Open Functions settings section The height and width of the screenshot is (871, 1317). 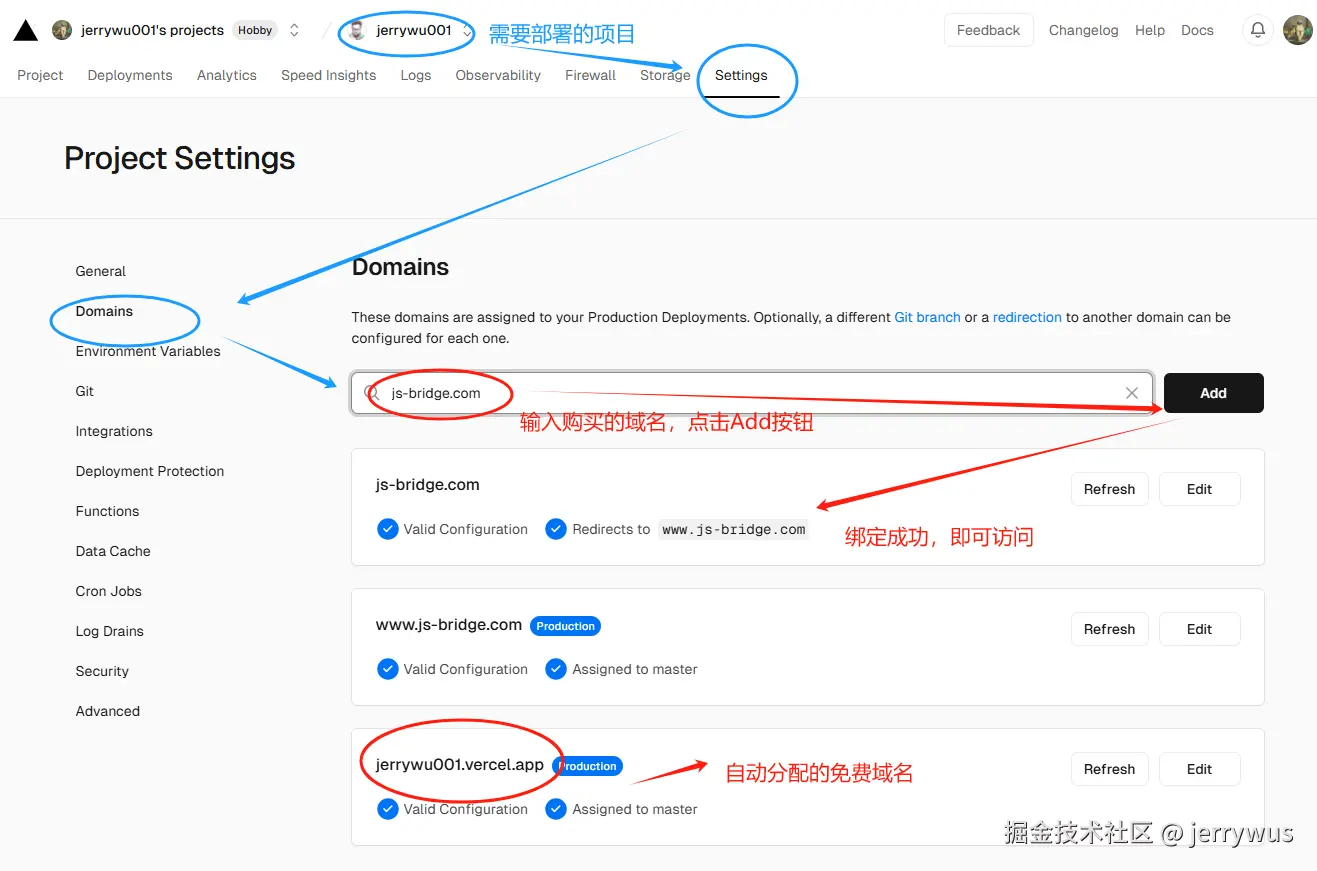coord(107,511)
